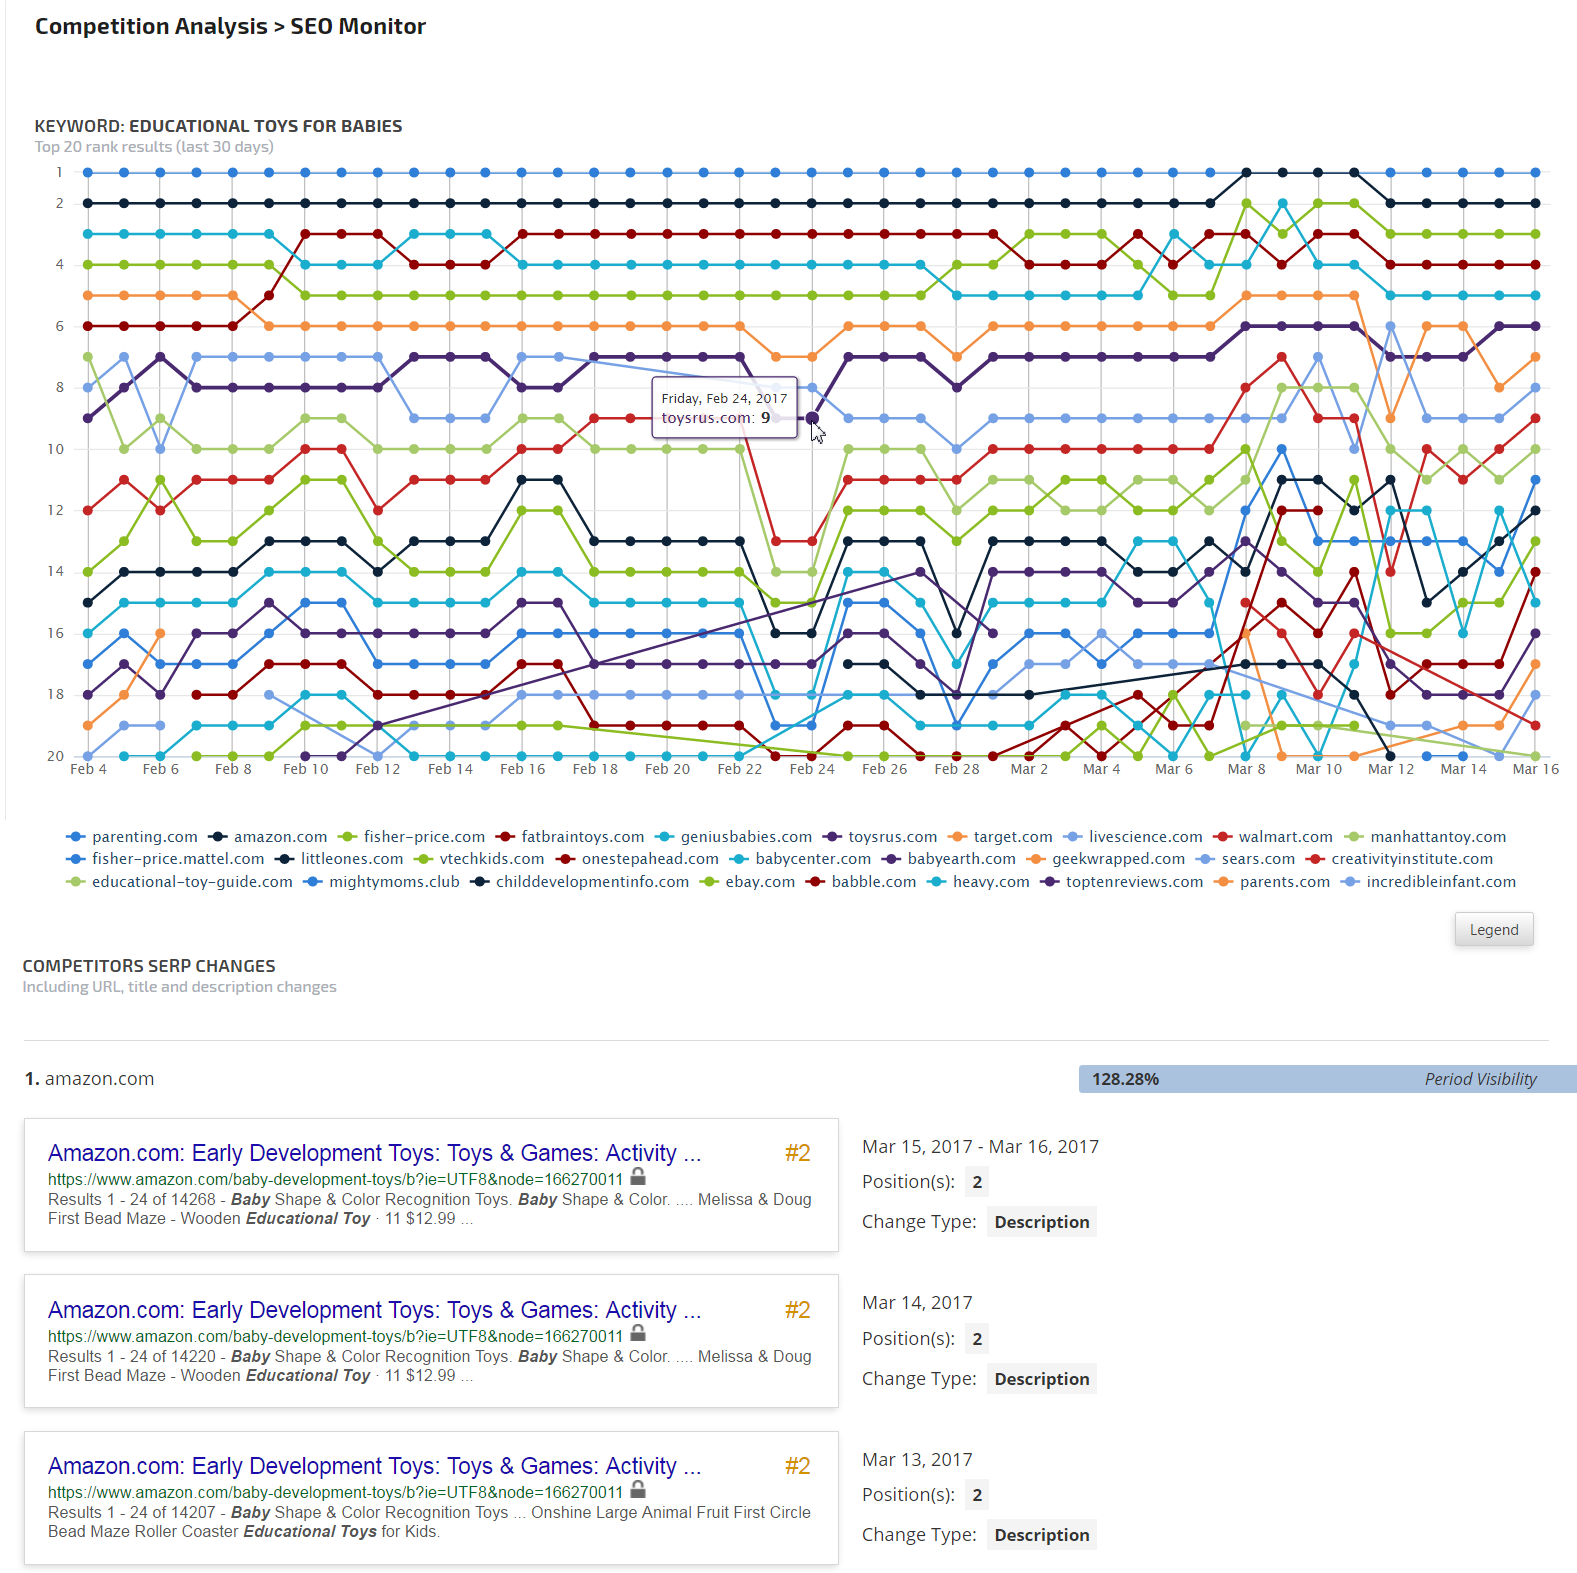Click the Legend button below the chart

tap(1493, 930)
